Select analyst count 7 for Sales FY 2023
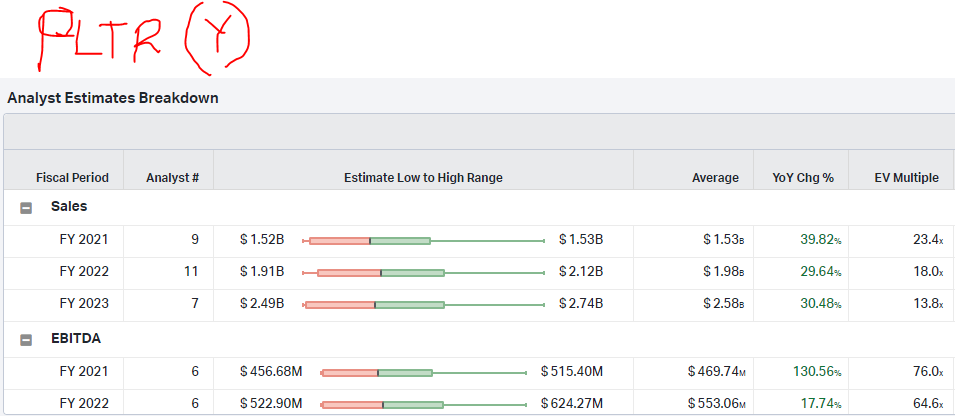The image size is (955, 416). tap(195, 303)
